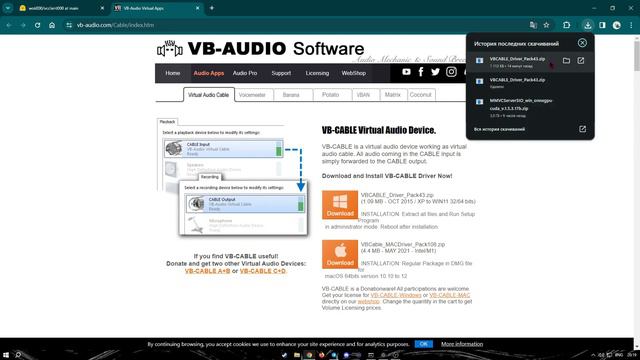Open first VBCABLE_Driver_Pack43.zip in new tab icon
The image size is (640, 360).
(x=581, y=61)
